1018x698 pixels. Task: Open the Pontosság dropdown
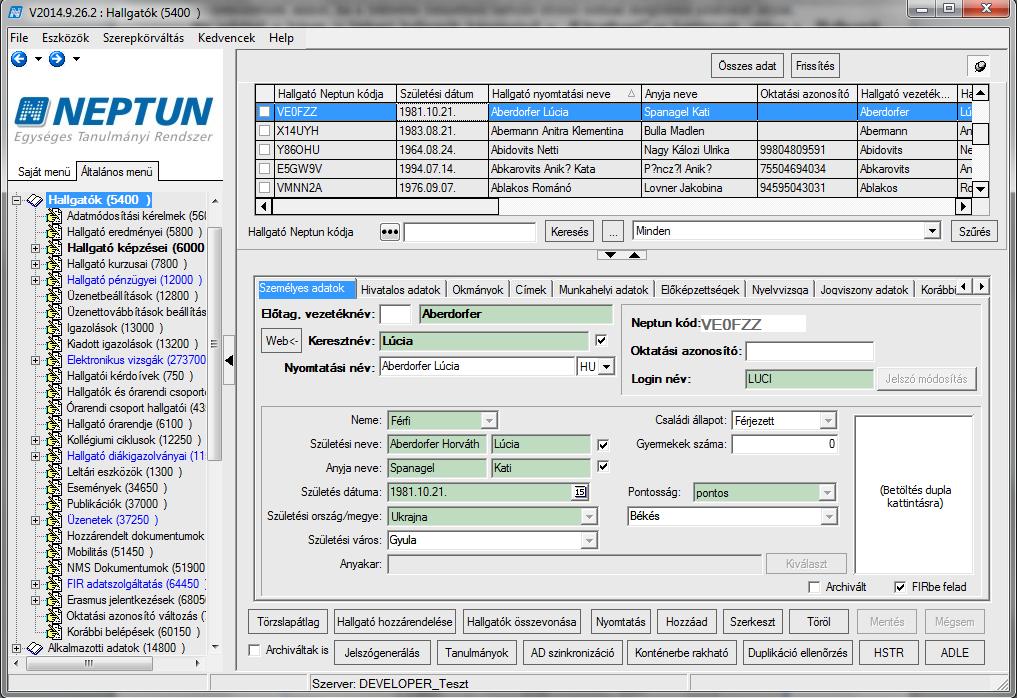826,493
